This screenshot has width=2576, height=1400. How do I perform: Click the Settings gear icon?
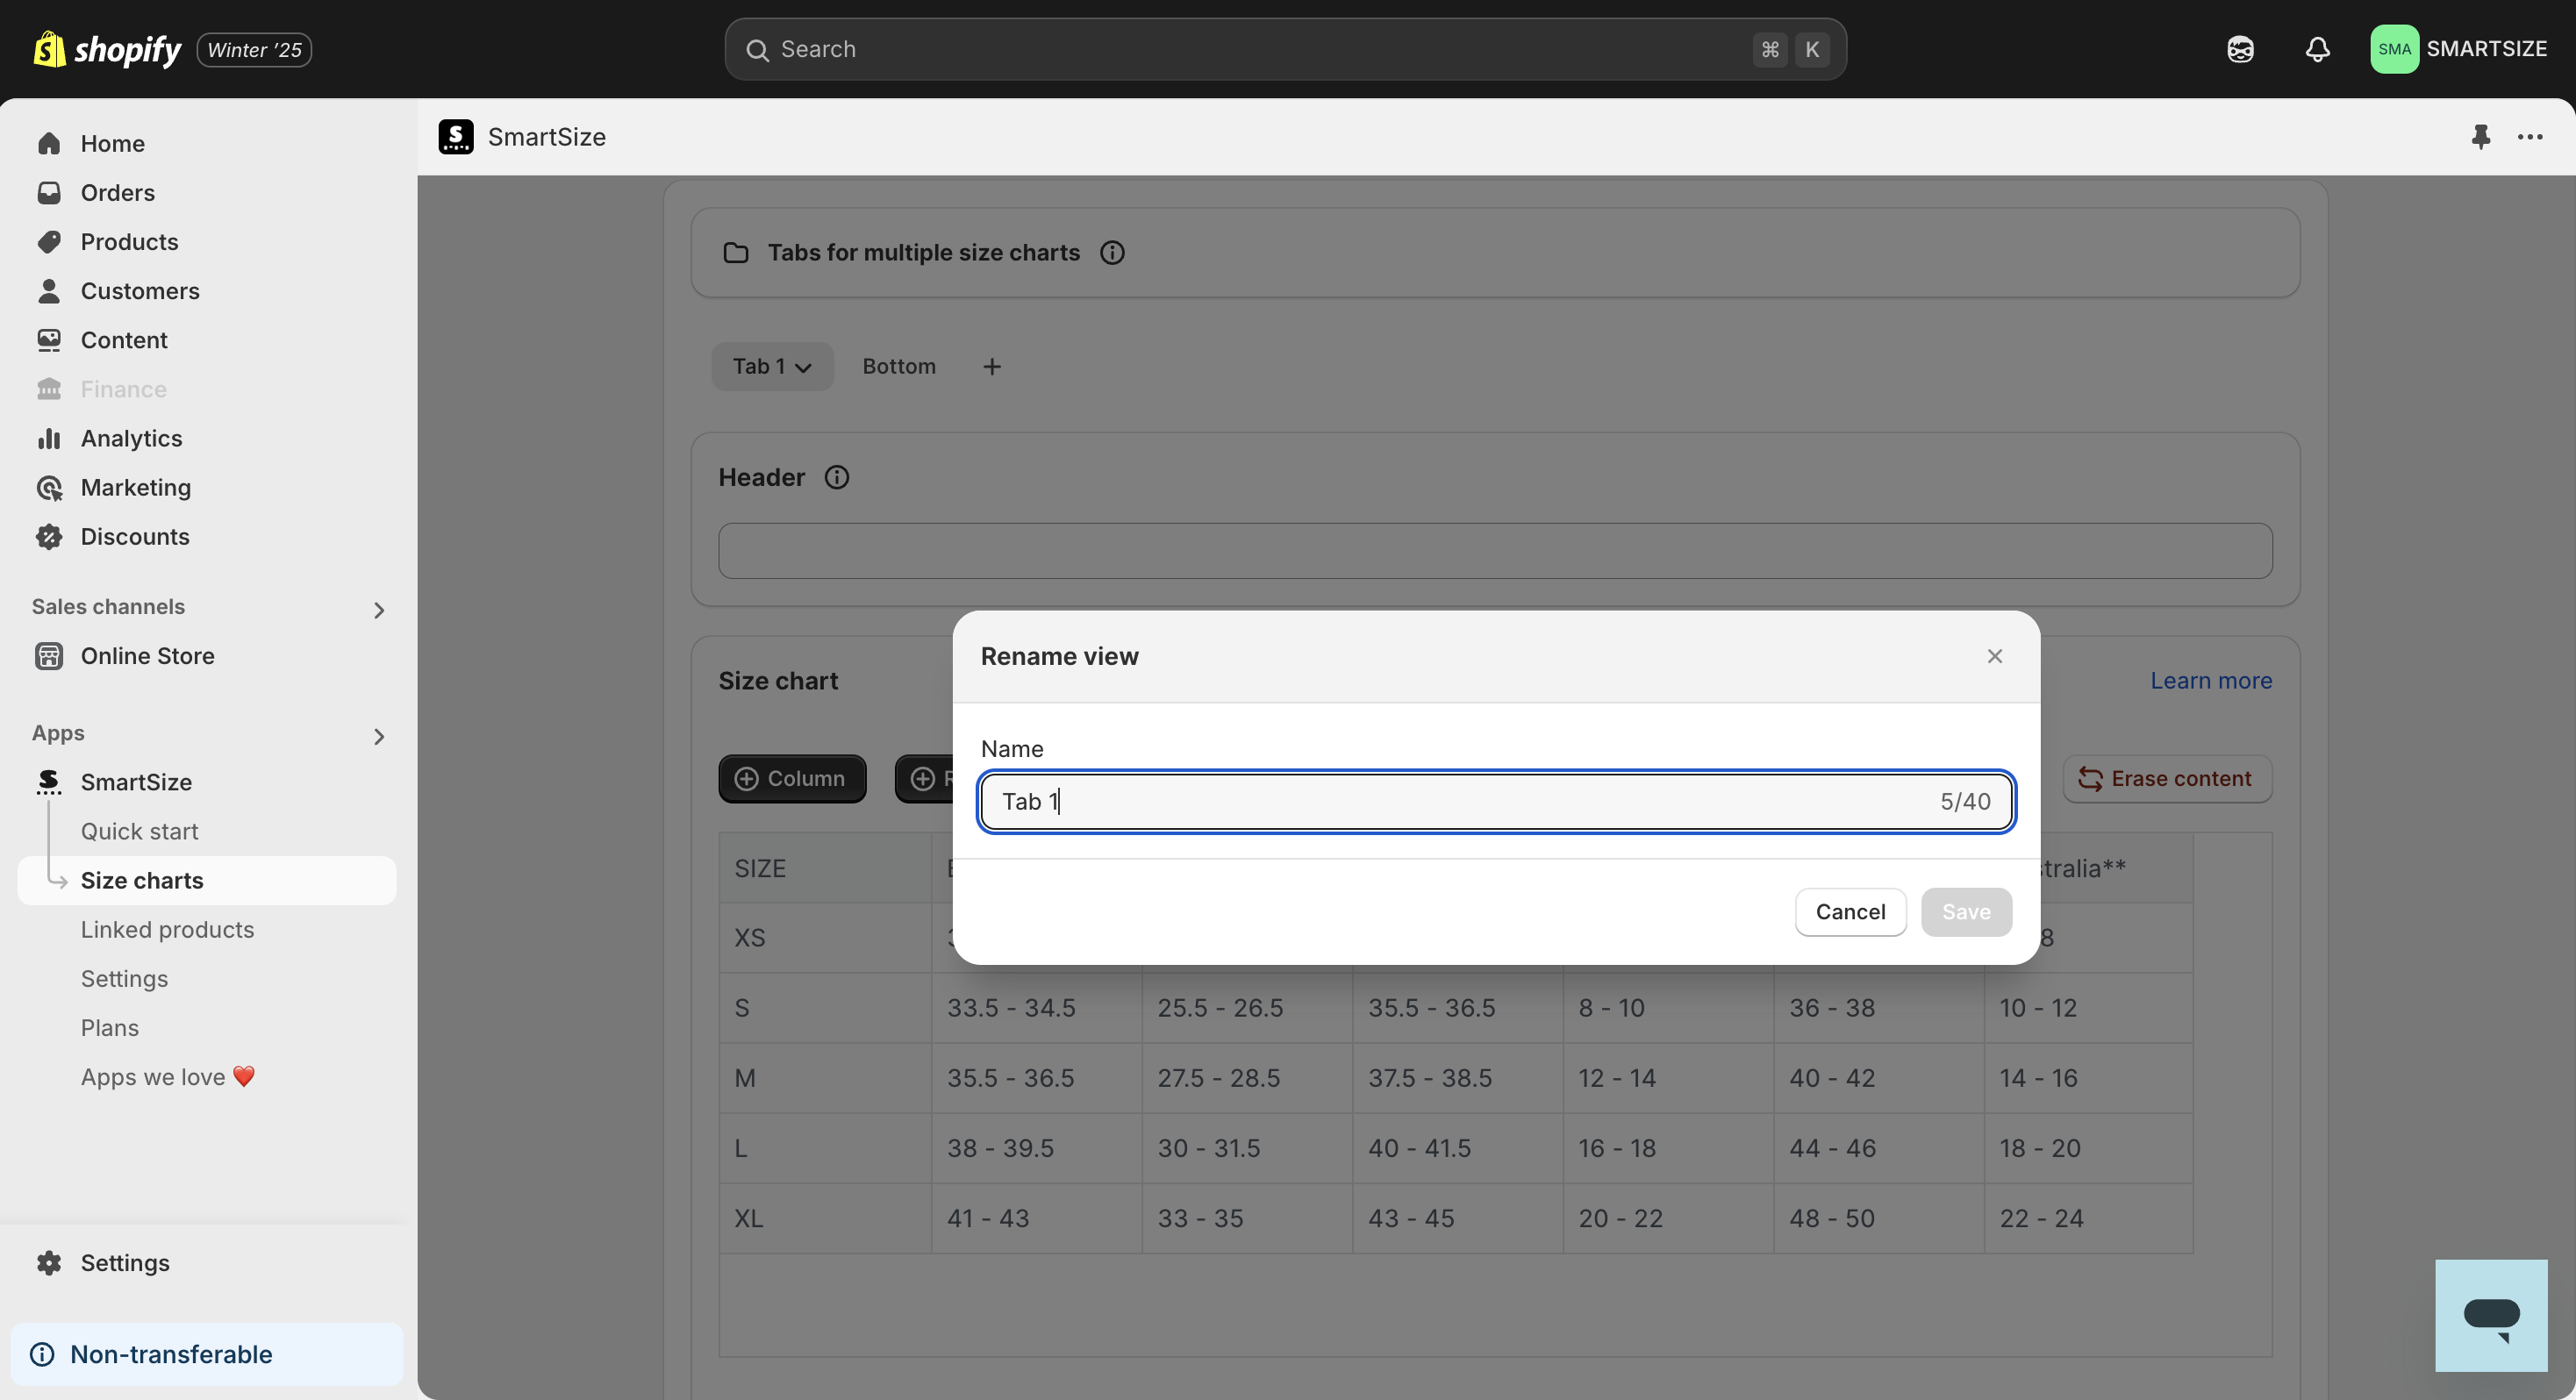[49, 1263]
